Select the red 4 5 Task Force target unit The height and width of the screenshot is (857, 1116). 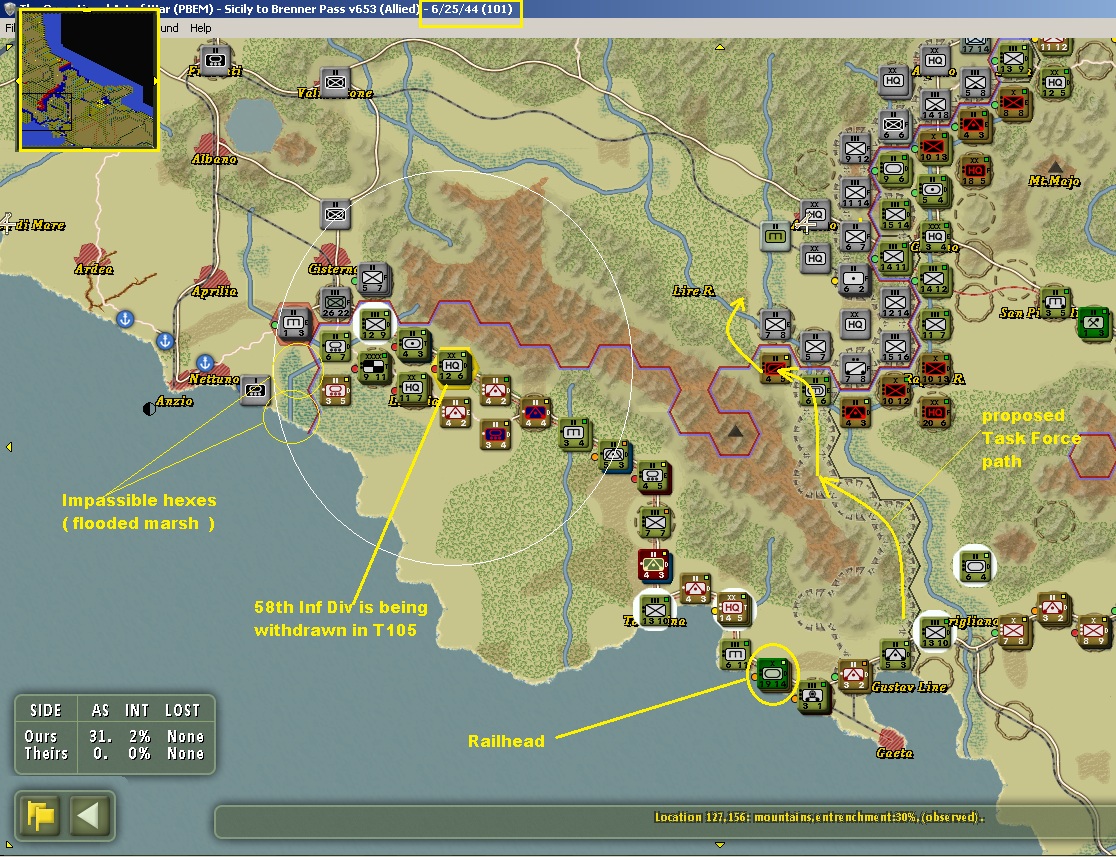[x=774, y=368]
